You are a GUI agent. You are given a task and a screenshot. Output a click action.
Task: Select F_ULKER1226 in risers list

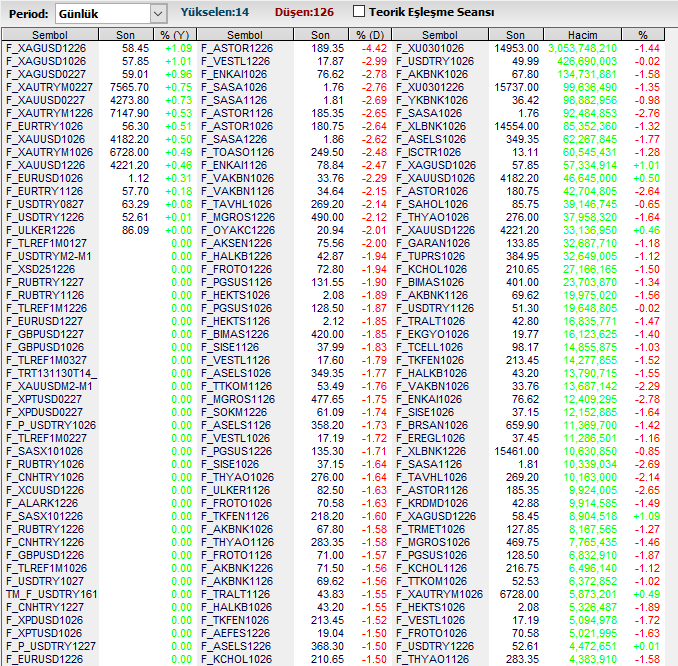pyautogui.click(x=40, y=230)
